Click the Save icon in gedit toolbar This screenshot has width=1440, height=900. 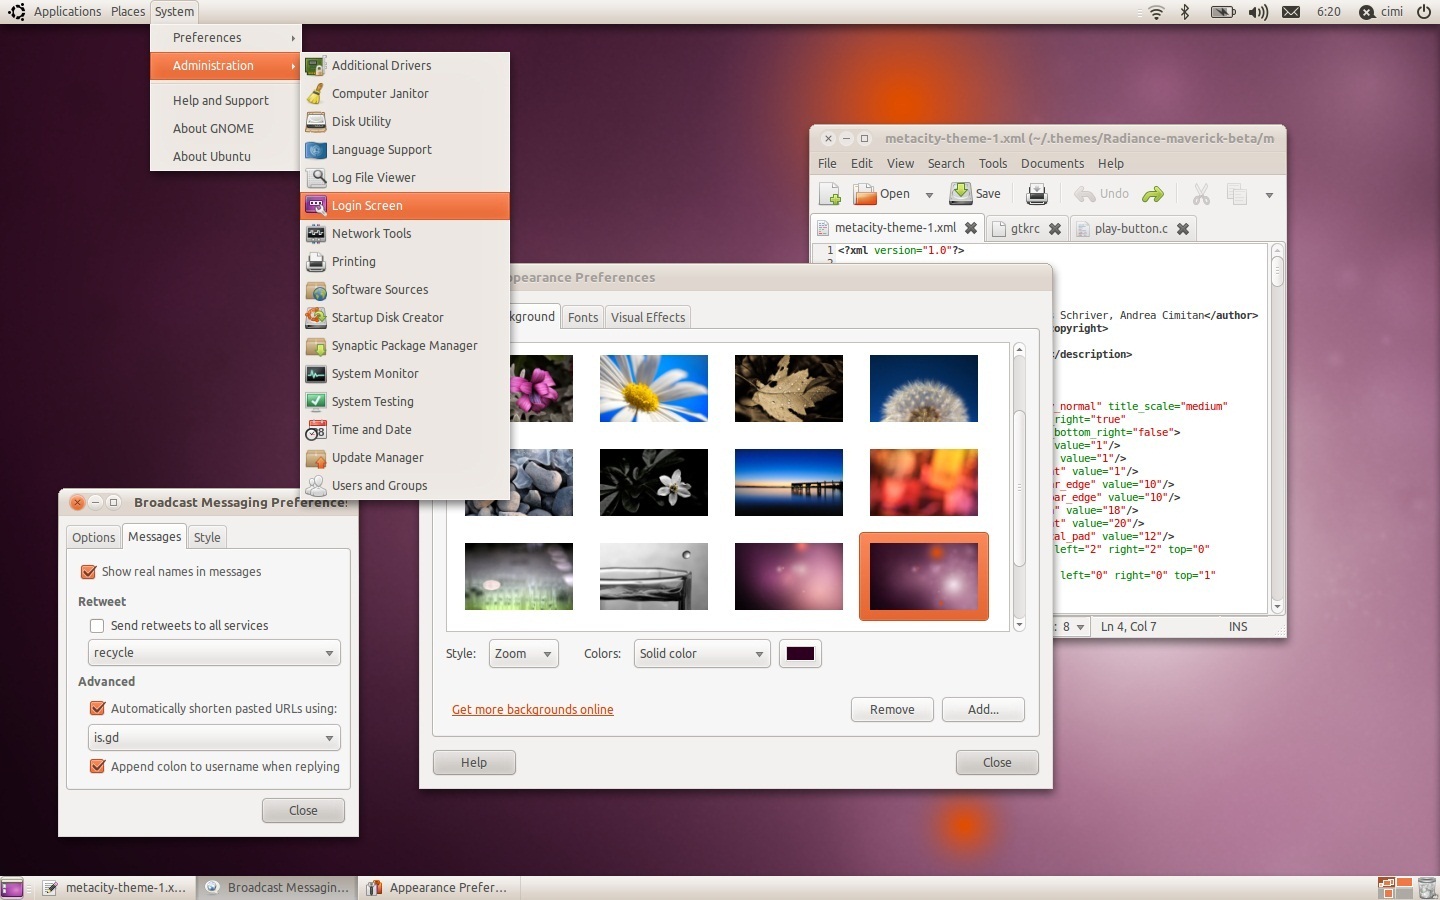pos(975,194)
